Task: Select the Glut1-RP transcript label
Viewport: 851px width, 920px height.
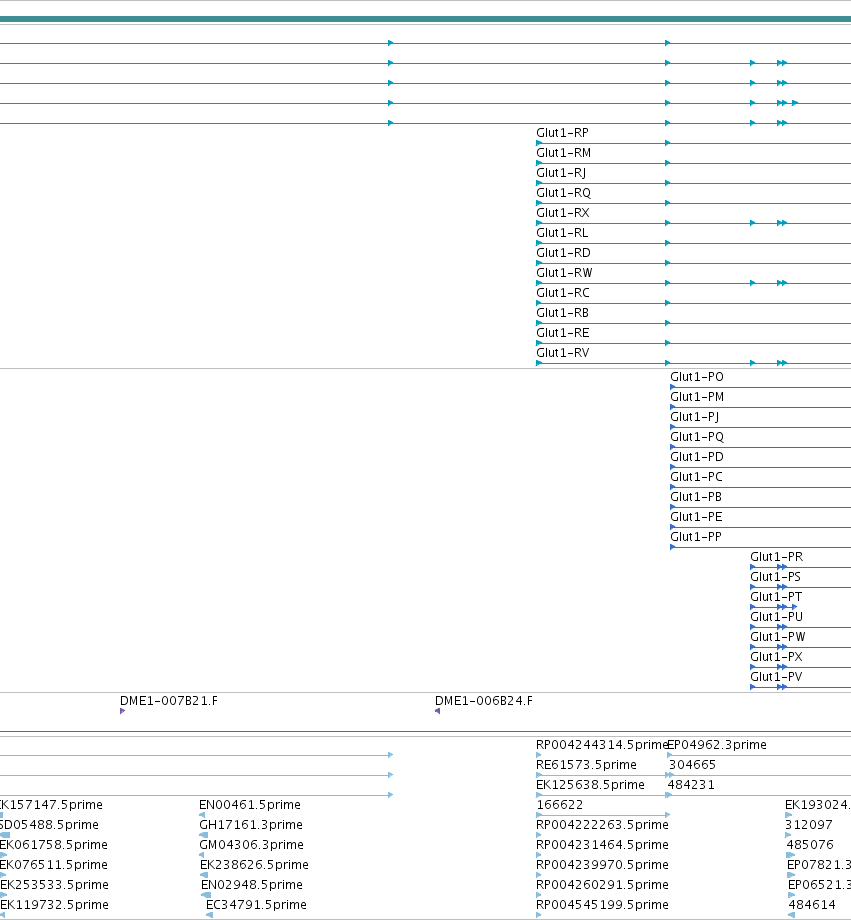Action: click(x=562, y=133)
